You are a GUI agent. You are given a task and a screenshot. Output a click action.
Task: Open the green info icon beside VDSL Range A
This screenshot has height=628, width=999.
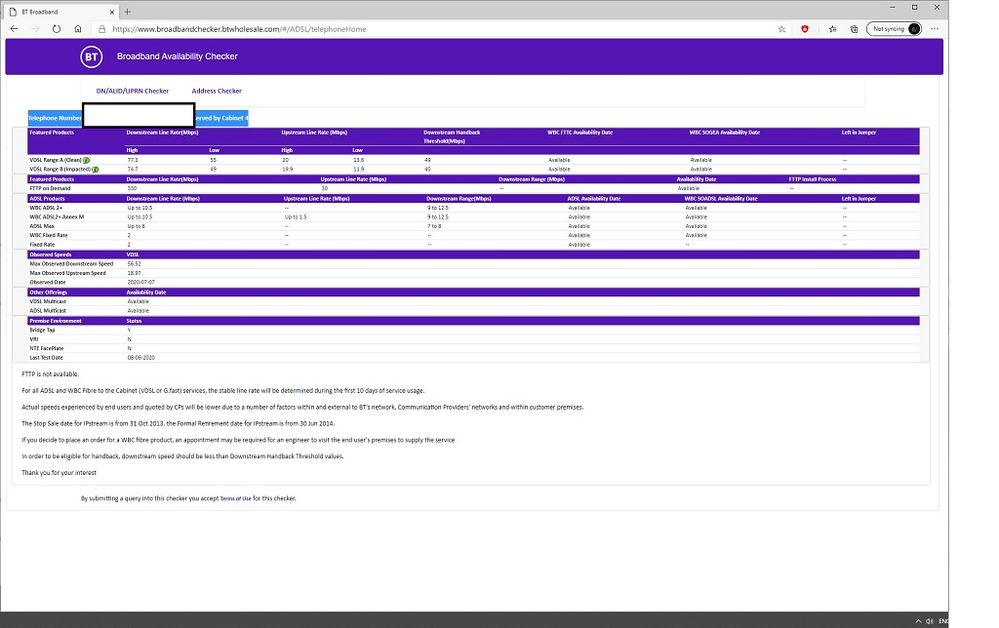coord(87,160)
